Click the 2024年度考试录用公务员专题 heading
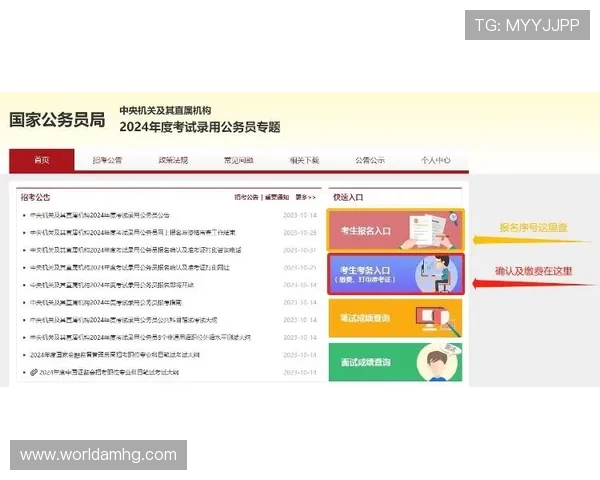This screenshot has height=480, width=600. pyautogui.click(x=200, y=127)
